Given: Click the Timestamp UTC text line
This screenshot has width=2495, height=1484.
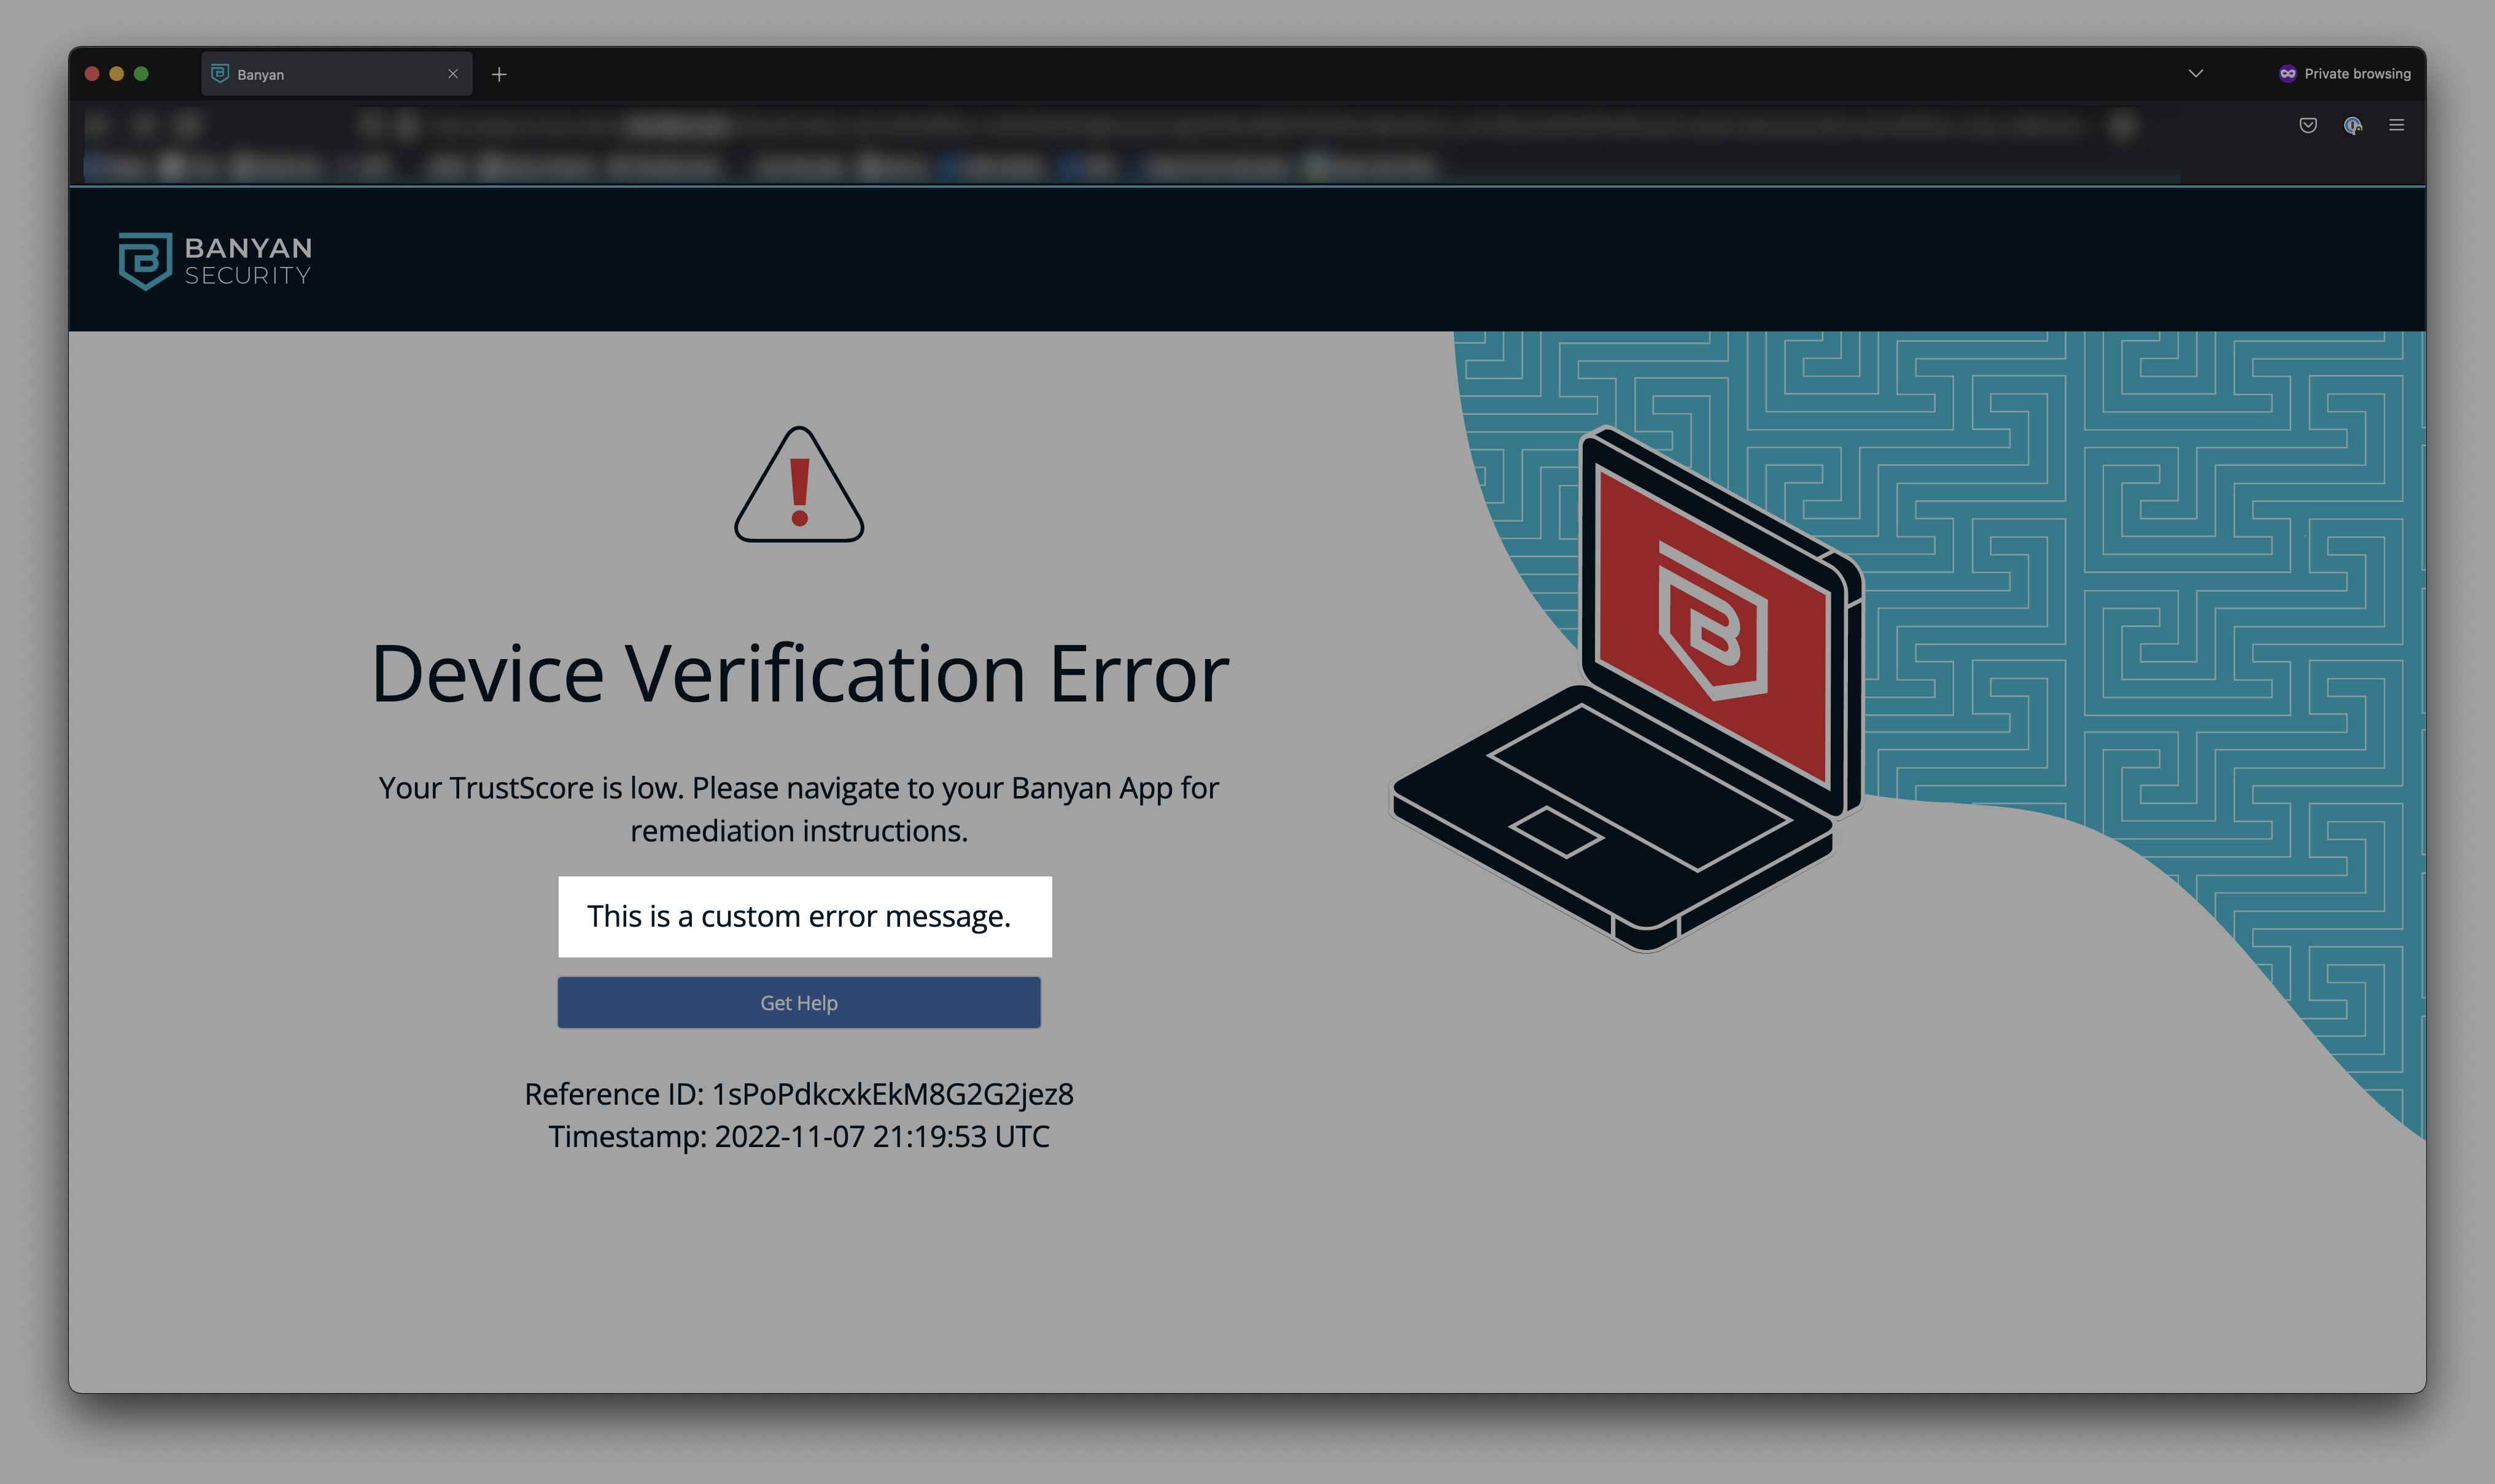Looking at the screenshot, I should (798, 1137).
